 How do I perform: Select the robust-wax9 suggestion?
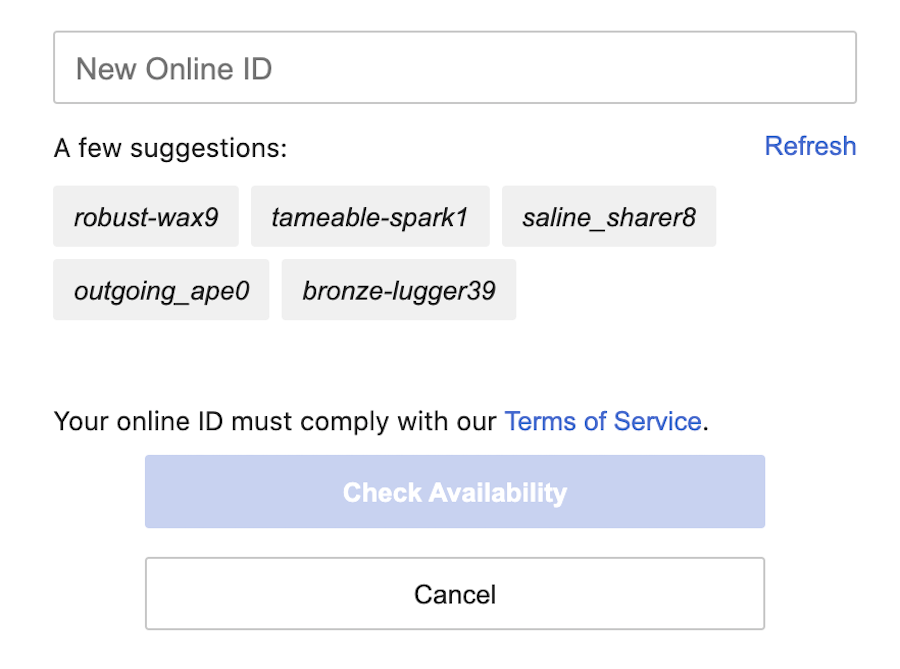(x=146, y=216)
